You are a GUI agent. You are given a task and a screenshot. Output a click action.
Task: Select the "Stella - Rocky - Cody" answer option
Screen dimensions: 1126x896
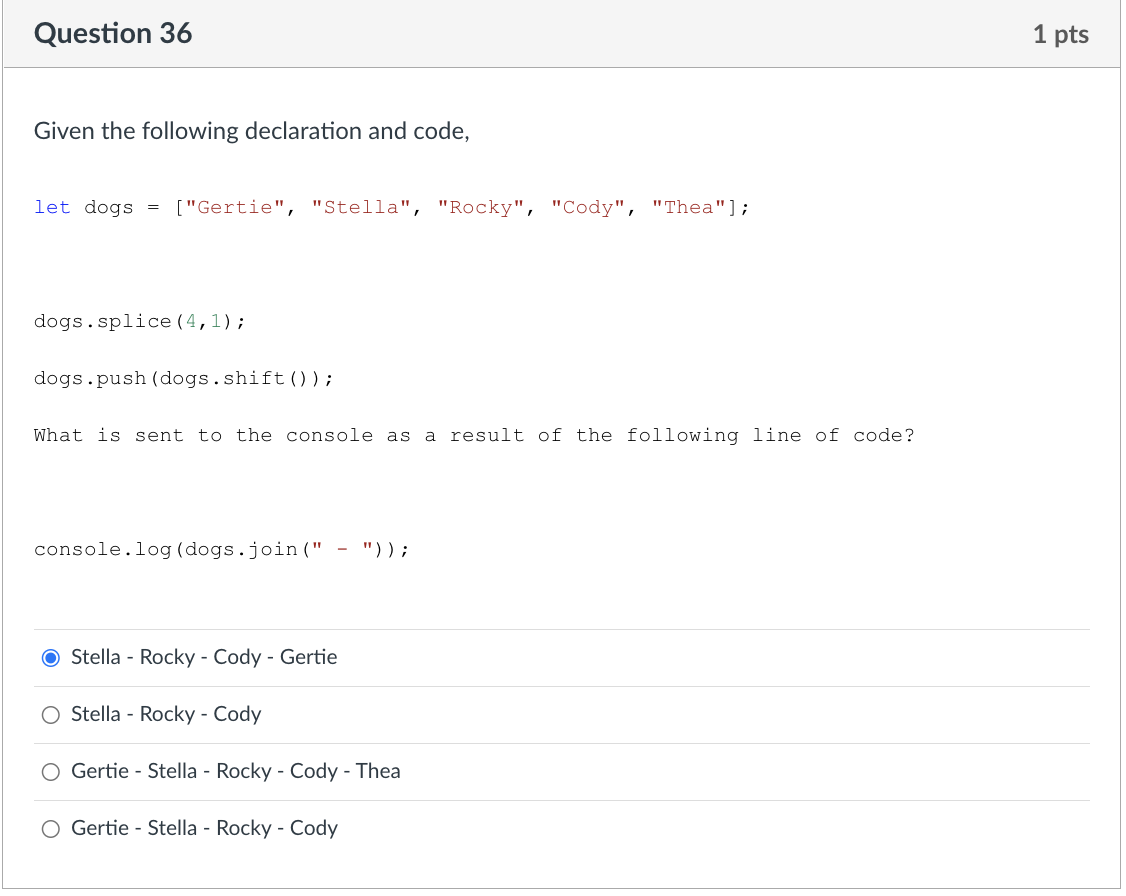coord(50,714)
